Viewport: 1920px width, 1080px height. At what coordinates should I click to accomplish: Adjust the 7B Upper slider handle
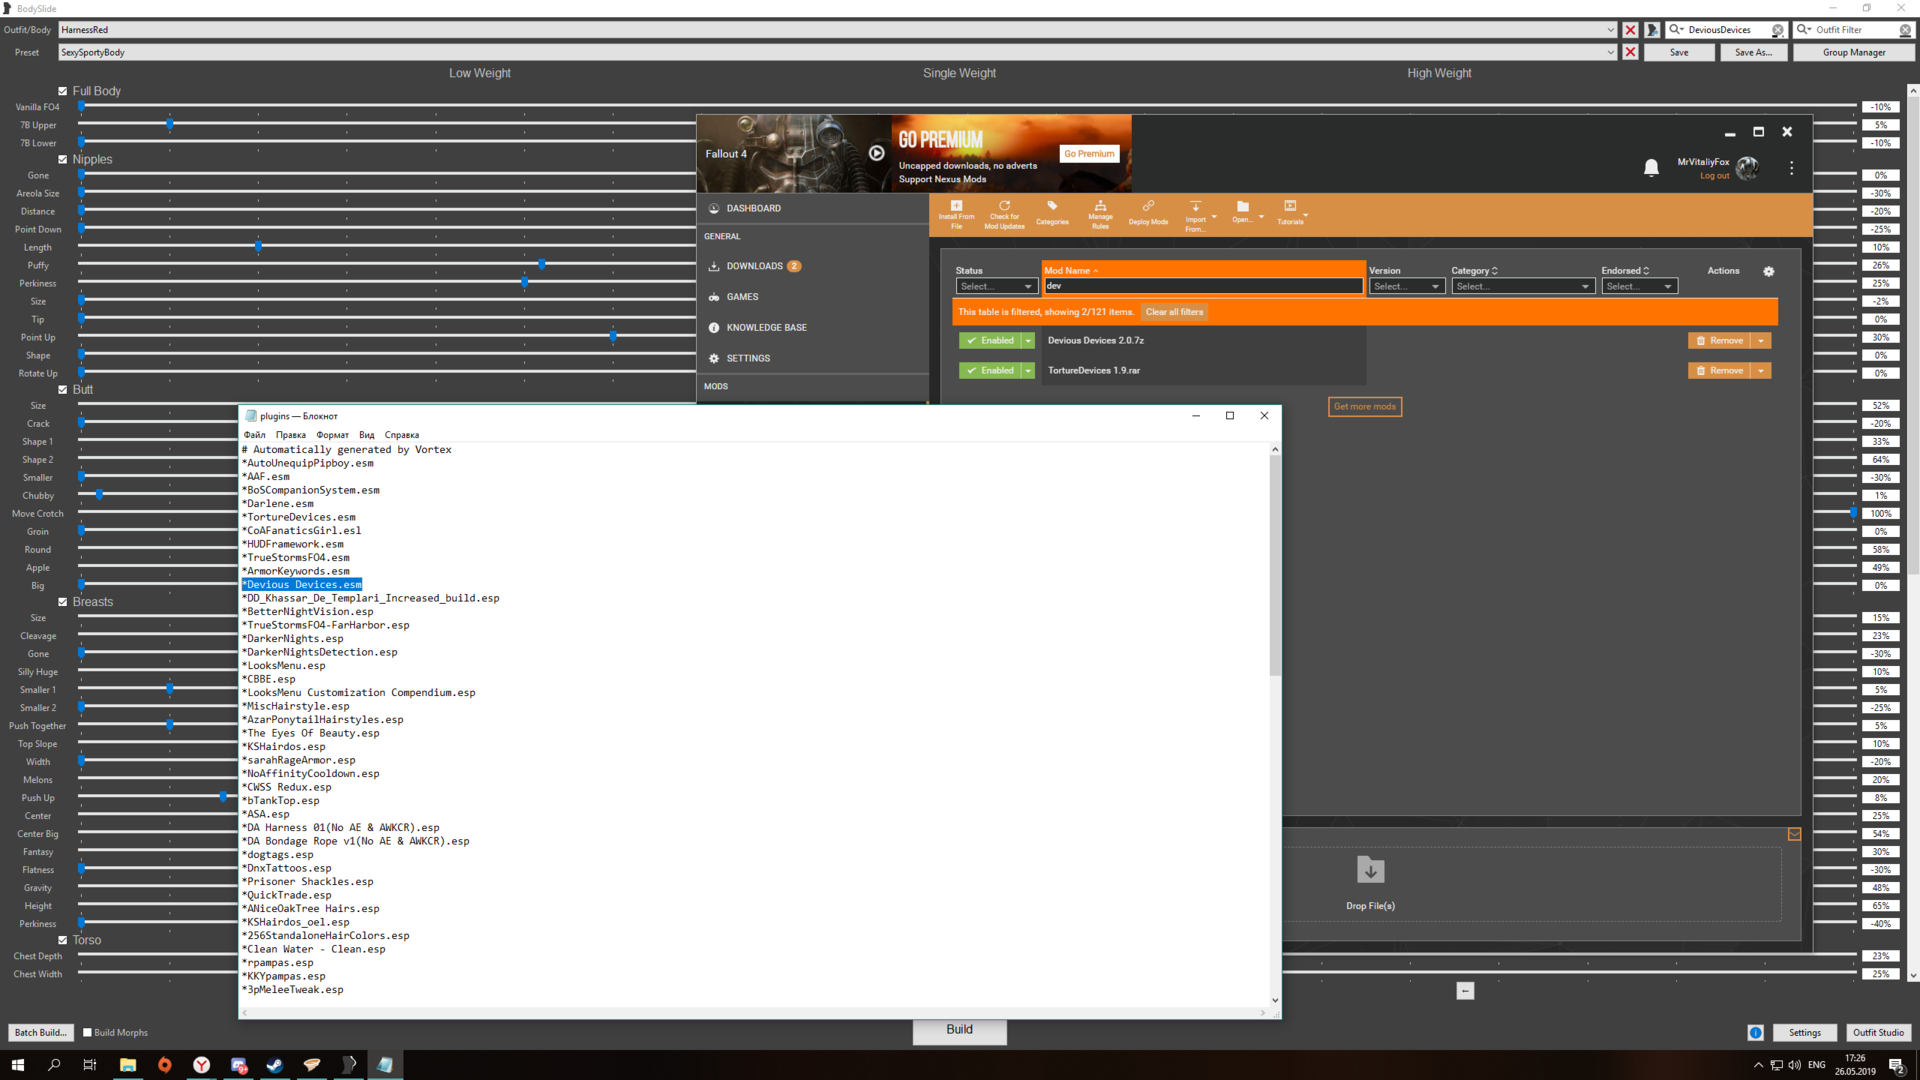(170, 124)
